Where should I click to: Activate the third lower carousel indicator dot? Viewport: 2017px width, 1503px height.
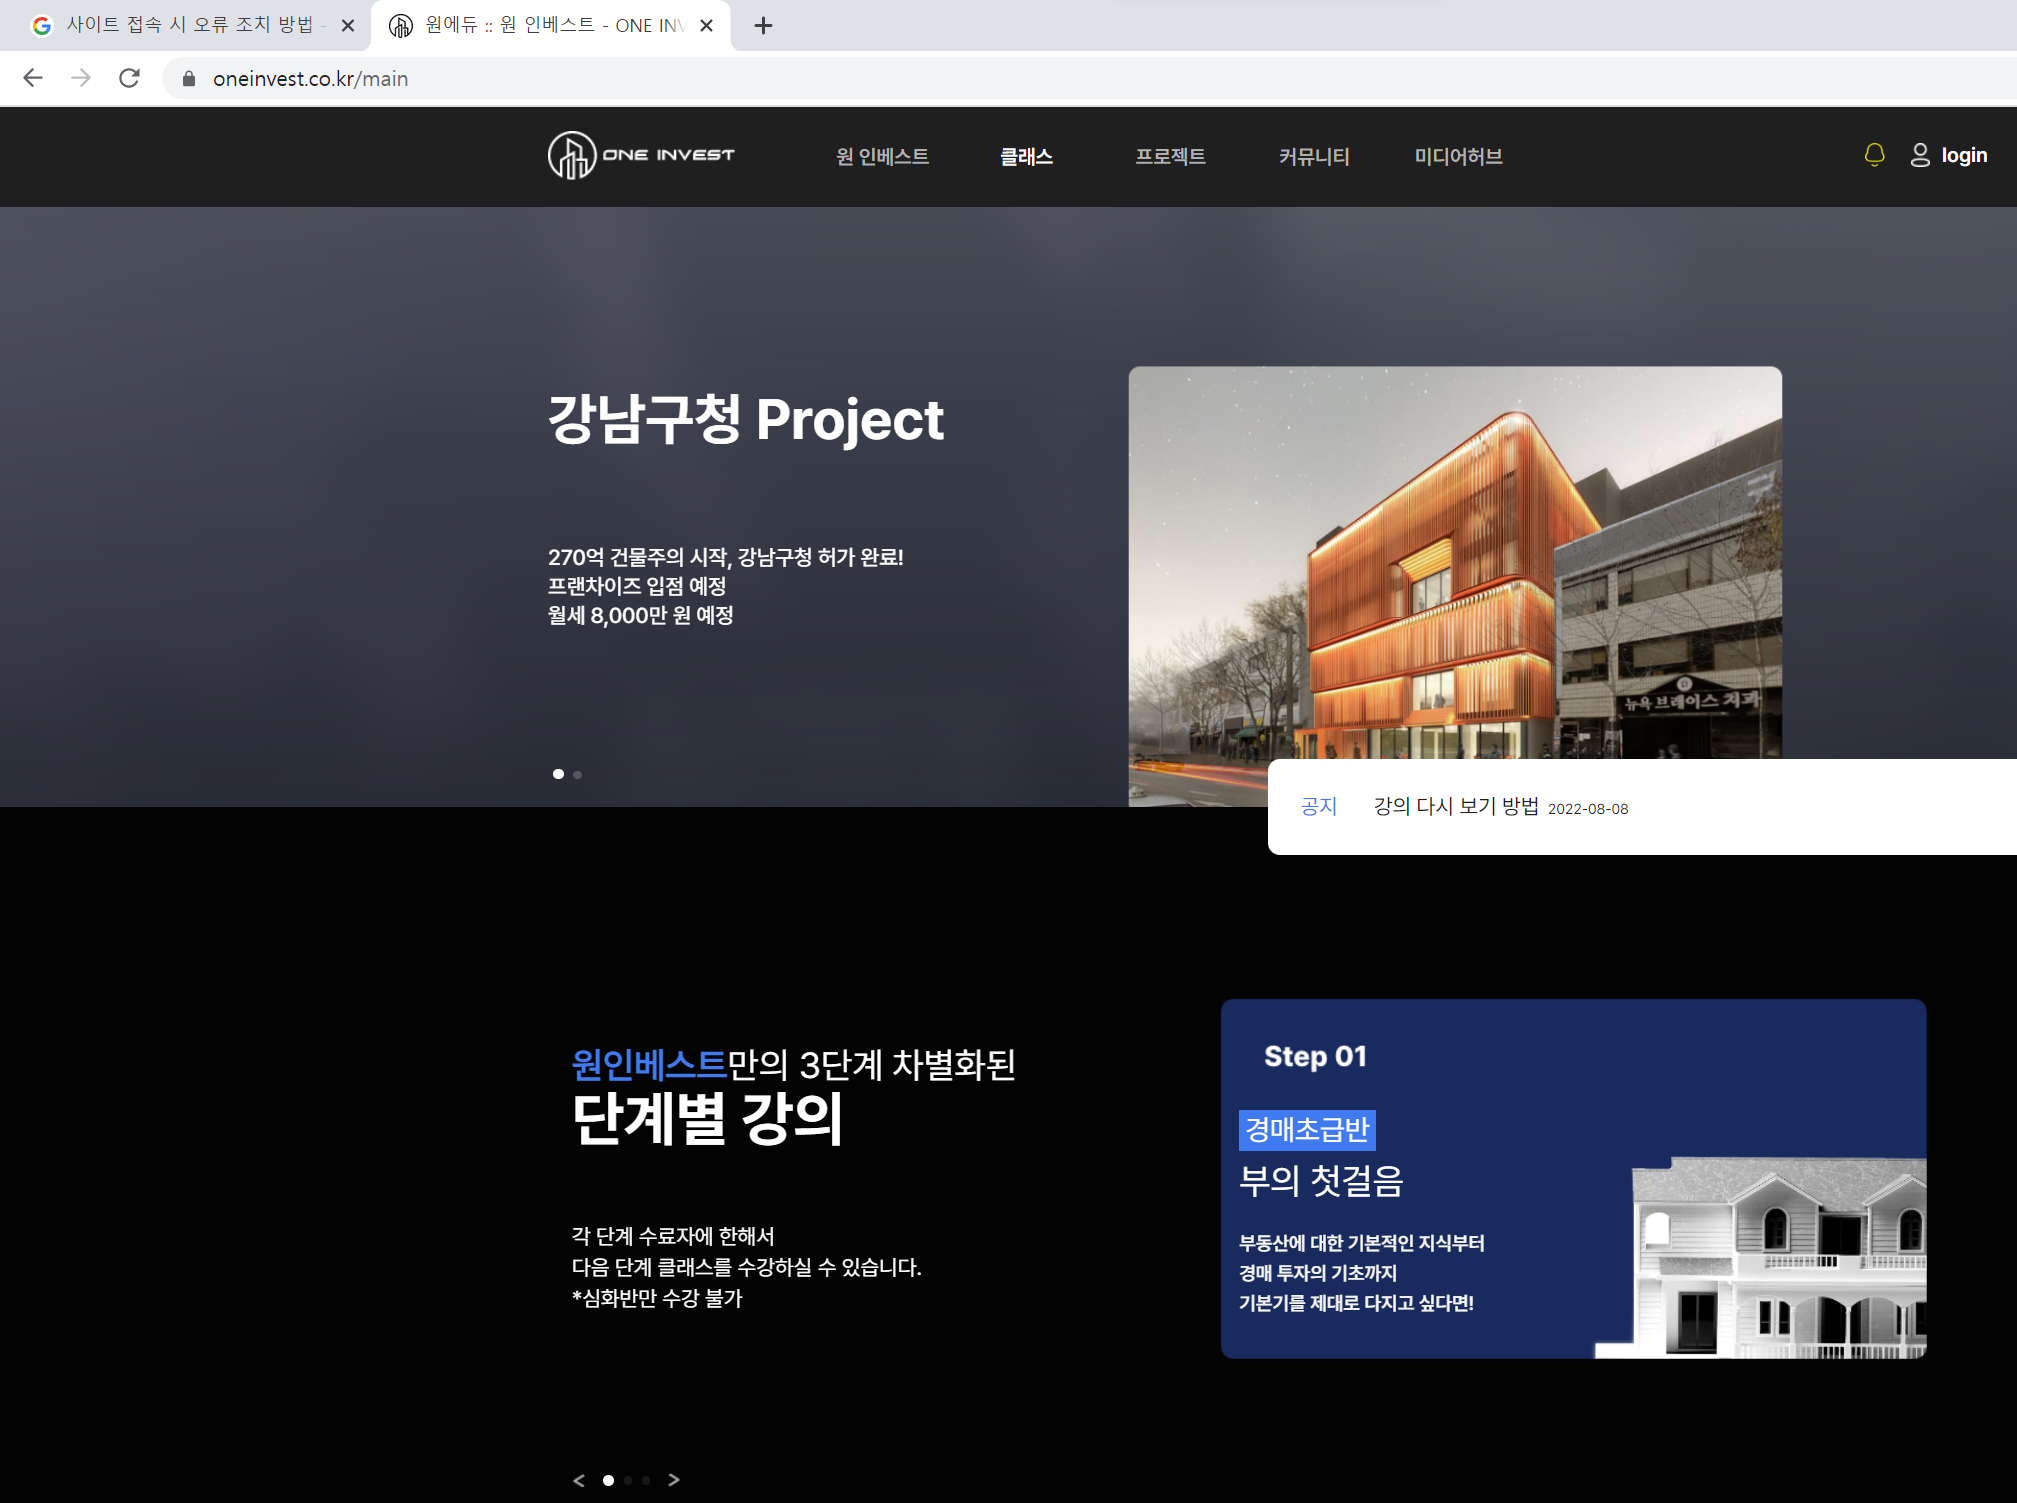pyautogui.click(x=645, y=1480)
